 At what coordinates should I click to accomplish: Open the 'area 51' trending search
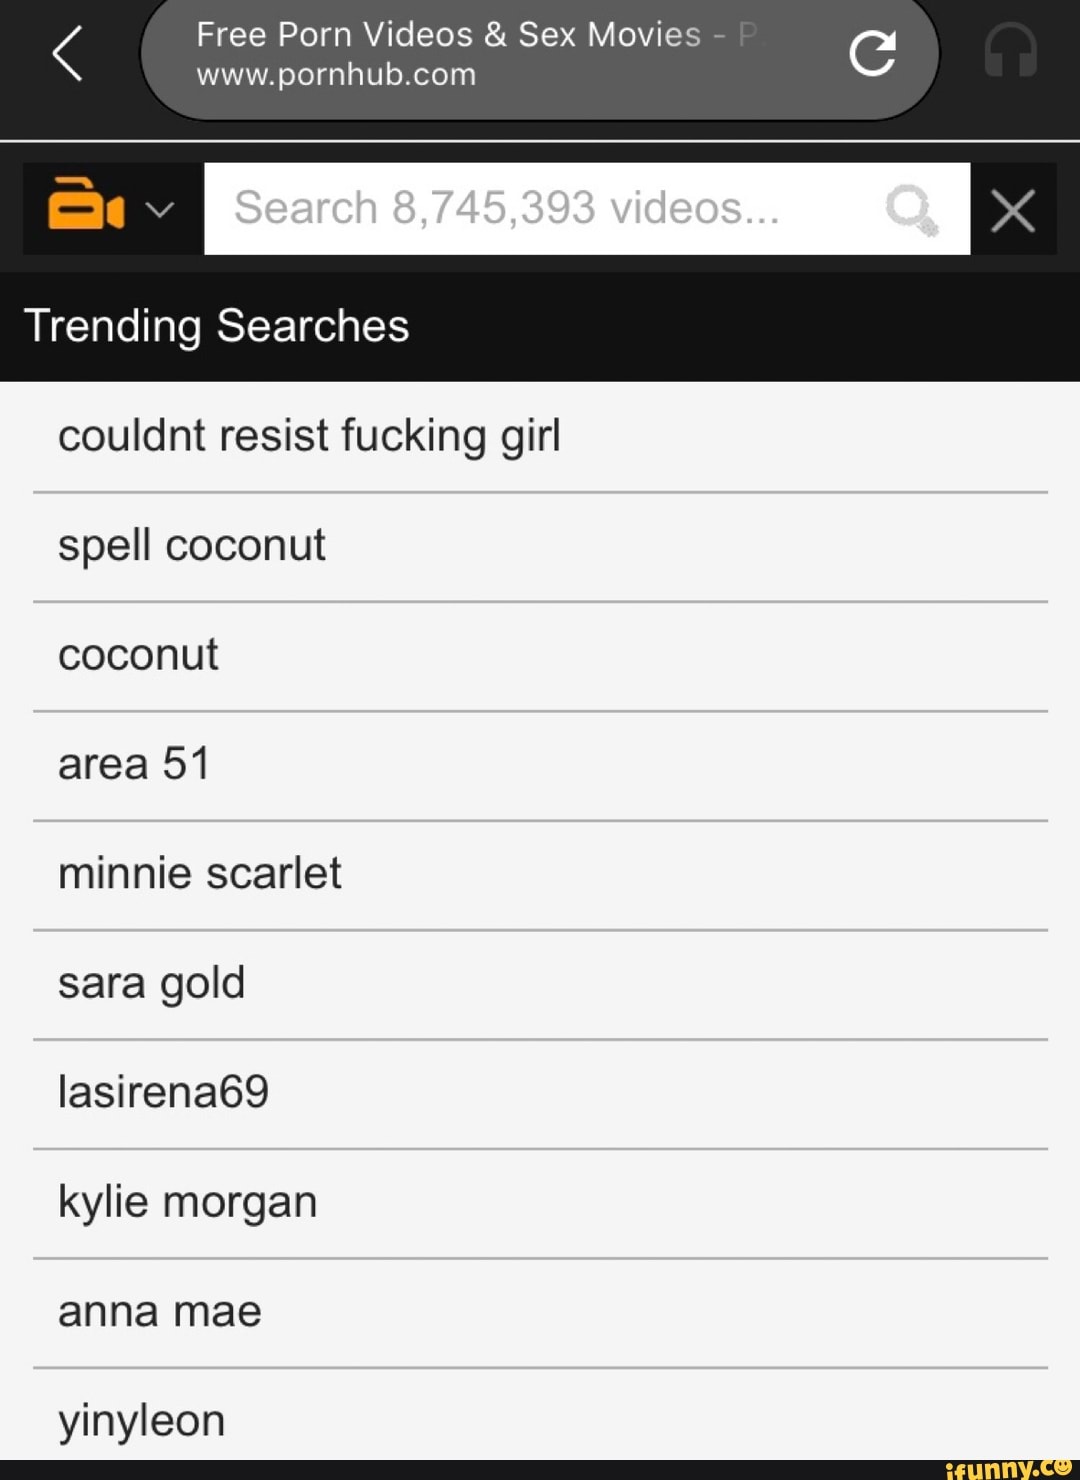(134, 765)
